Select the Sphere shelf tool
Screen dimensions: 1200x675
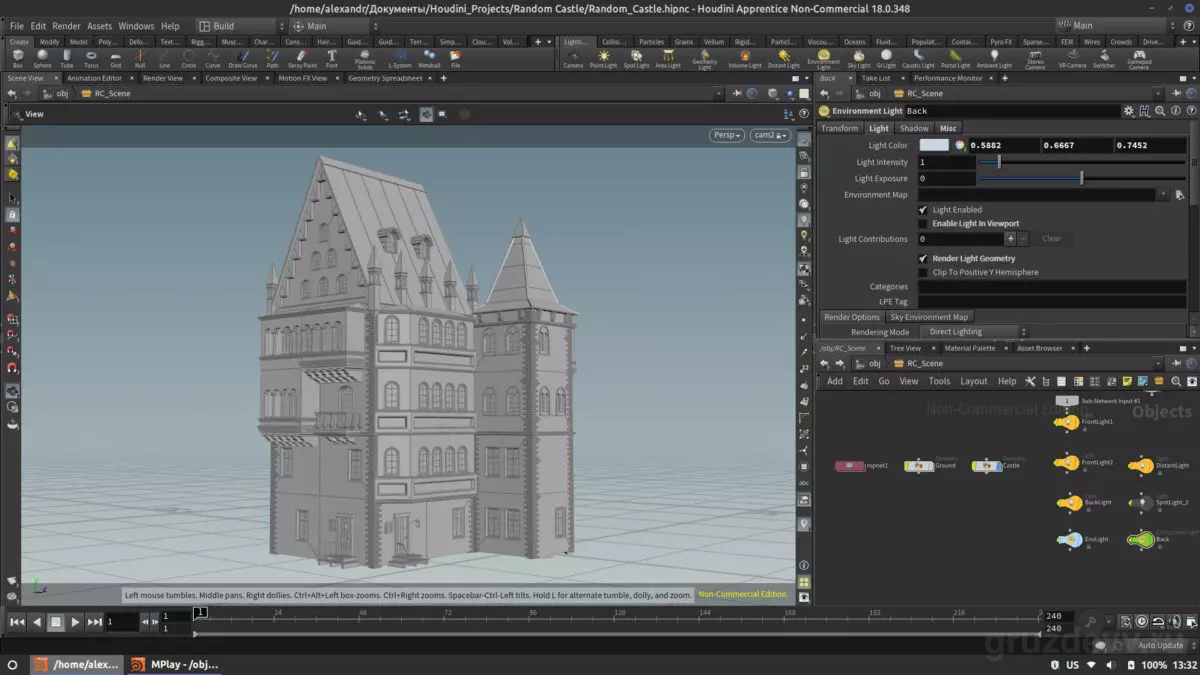(42, 58)
